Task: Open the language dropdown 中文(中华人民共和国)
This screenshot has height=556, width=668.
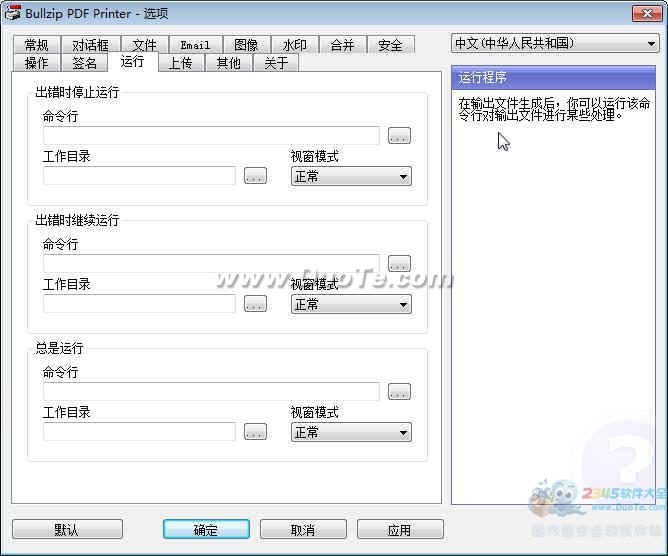Action: 555,43
